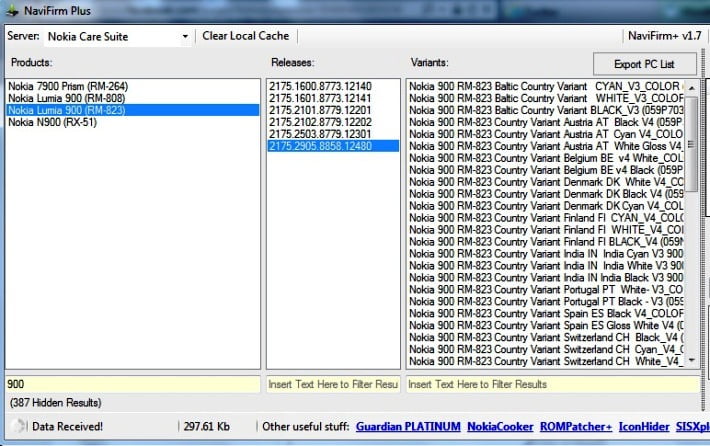The height and width of the screenshot is (446, 710).
Task: Select Portugal PT Black - V3 variant
Action: pos(546,302)
